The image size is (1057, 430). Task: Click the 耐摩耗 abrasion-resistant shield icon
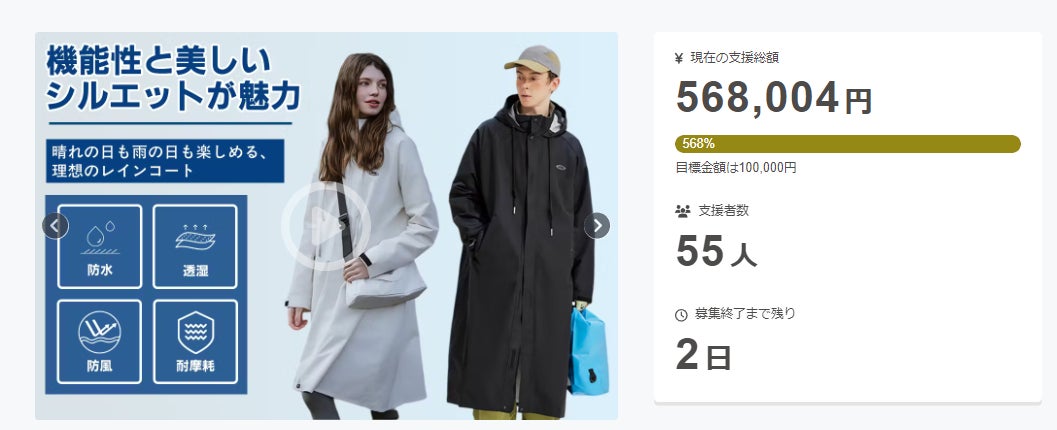[195, 342]
